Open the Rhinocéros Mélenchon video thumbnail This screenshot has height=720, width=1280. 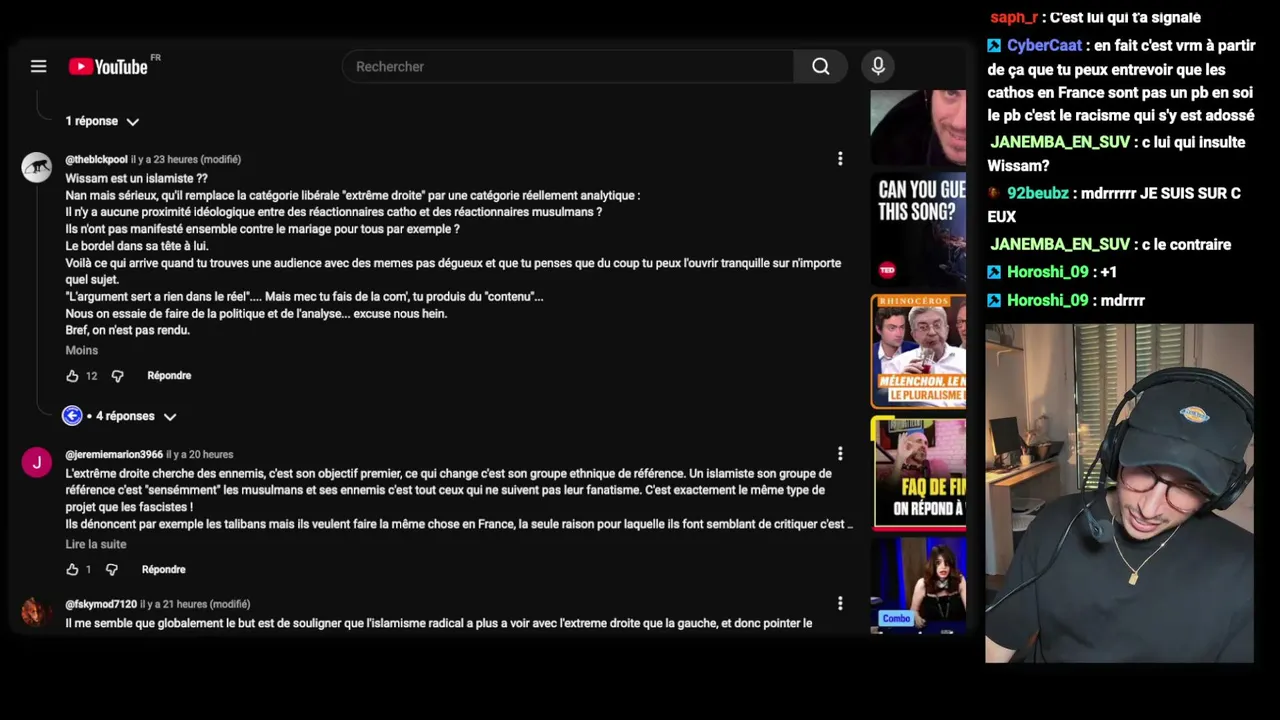(x=918, y=350)
